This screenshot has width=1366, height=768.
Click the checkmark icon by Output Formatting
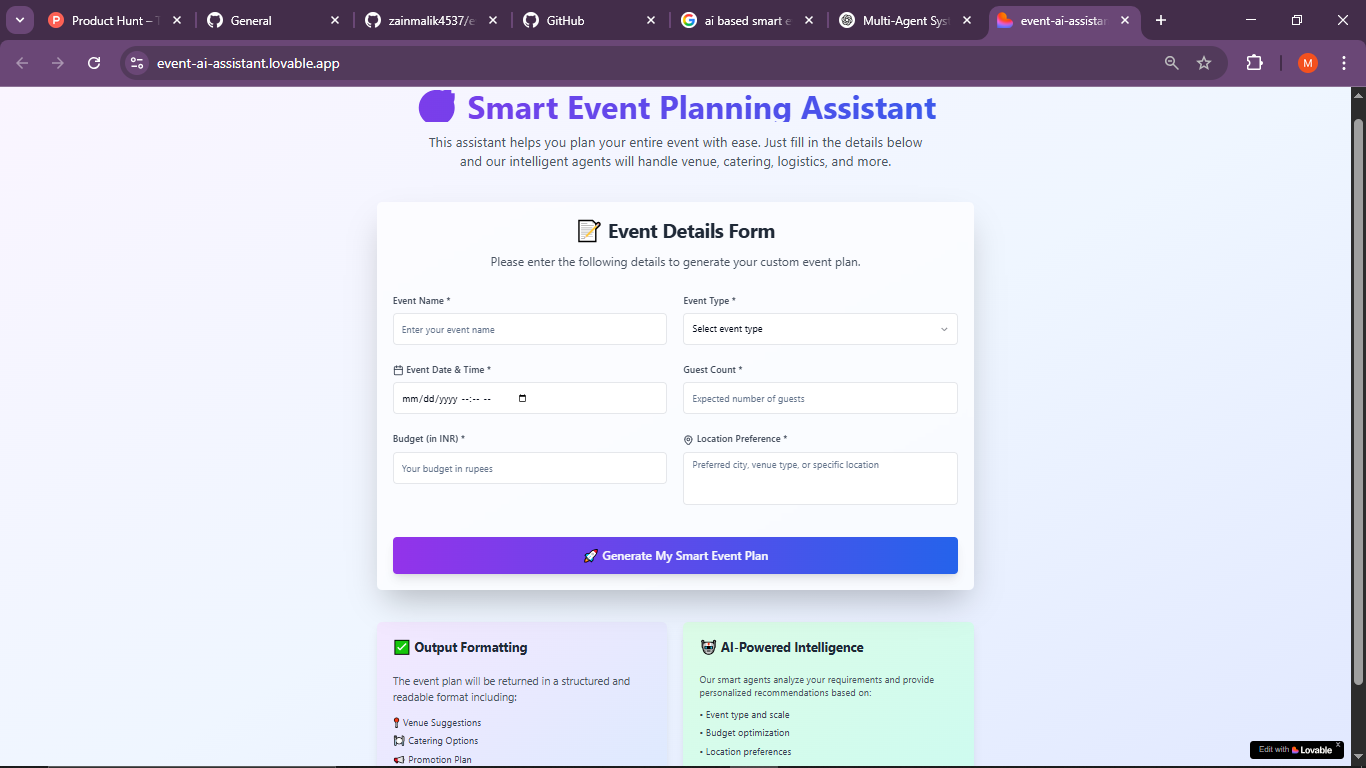pos(401,647)
